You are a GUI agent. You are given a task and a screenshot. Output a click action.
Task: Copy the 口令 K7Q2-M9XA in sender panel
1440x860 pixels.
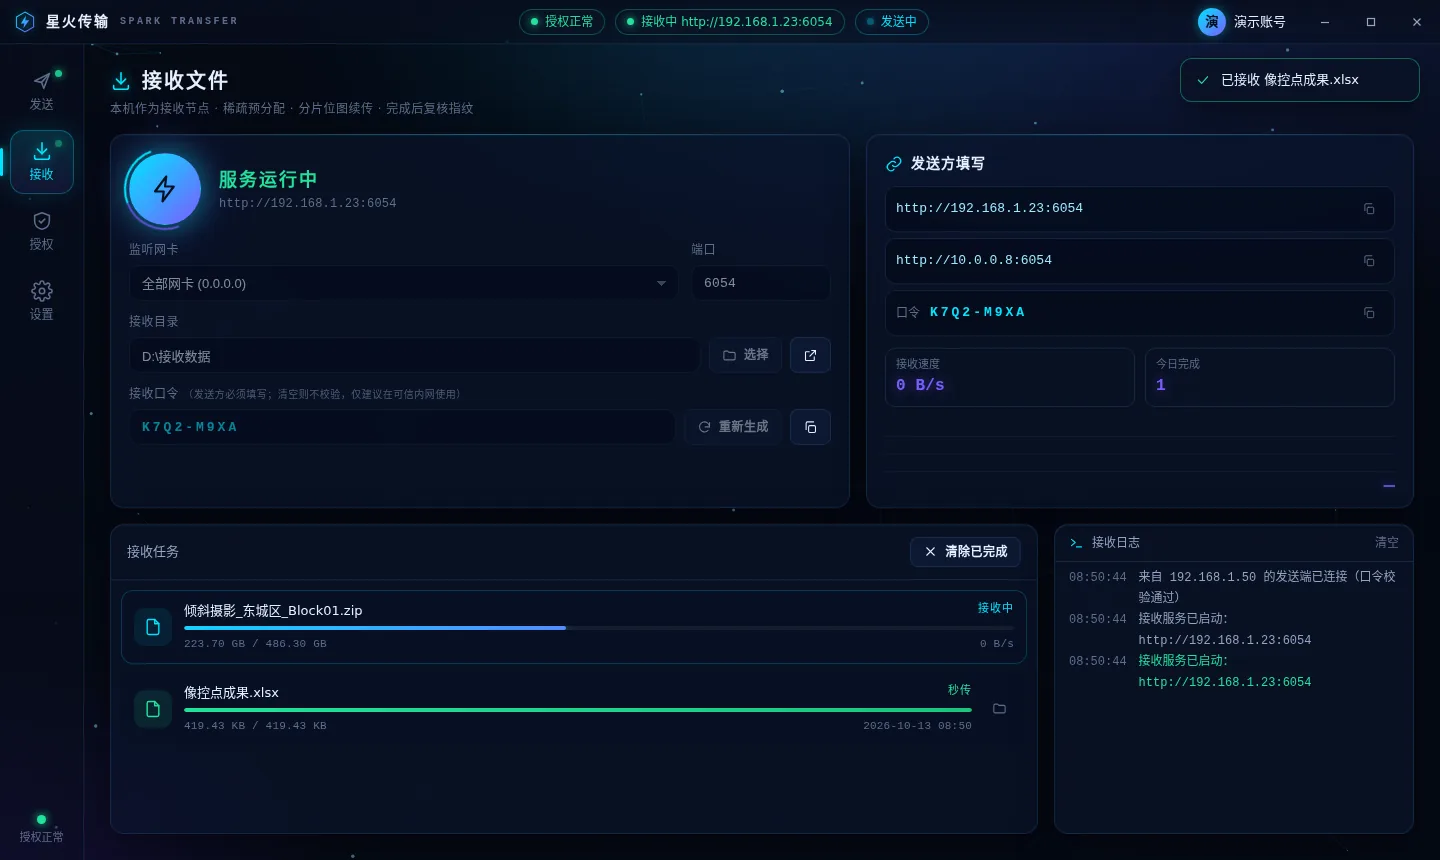point(1369,313)
